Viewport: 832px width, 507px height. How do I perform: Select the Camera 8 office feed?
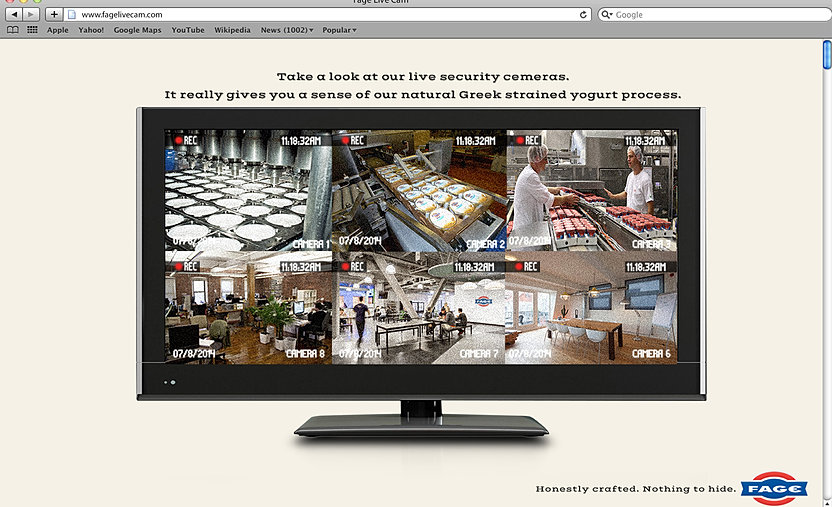248,308
